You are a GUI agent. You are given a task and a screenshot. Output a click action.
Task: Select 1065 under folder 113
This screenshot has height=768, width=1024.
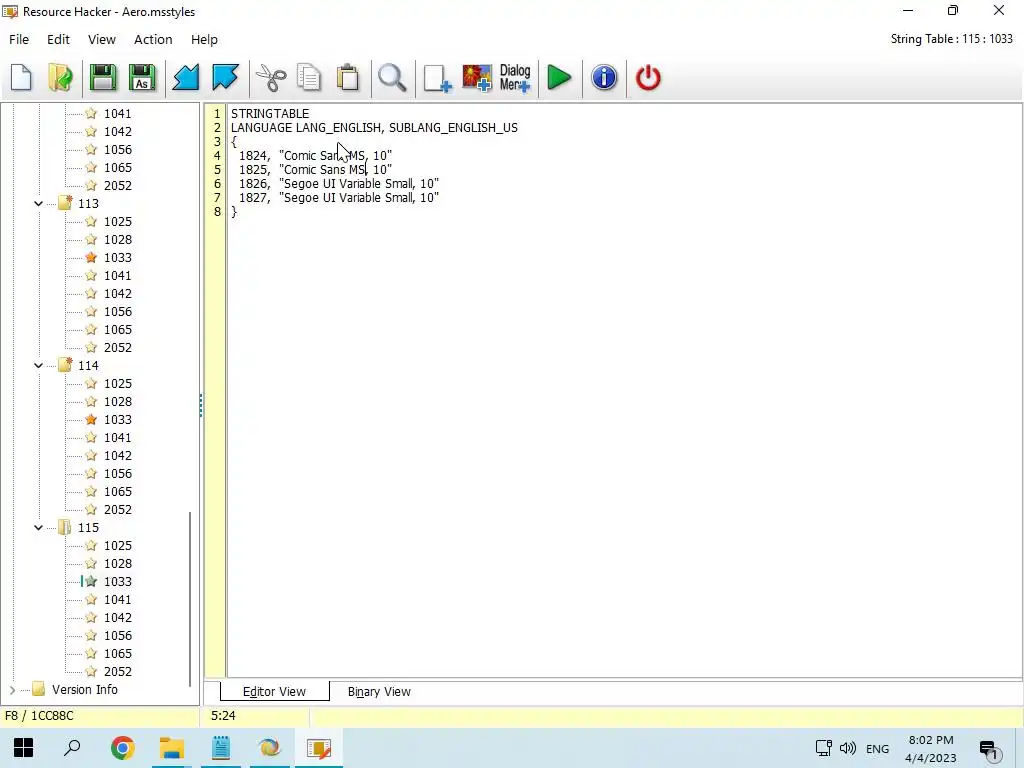click(118, 330)
